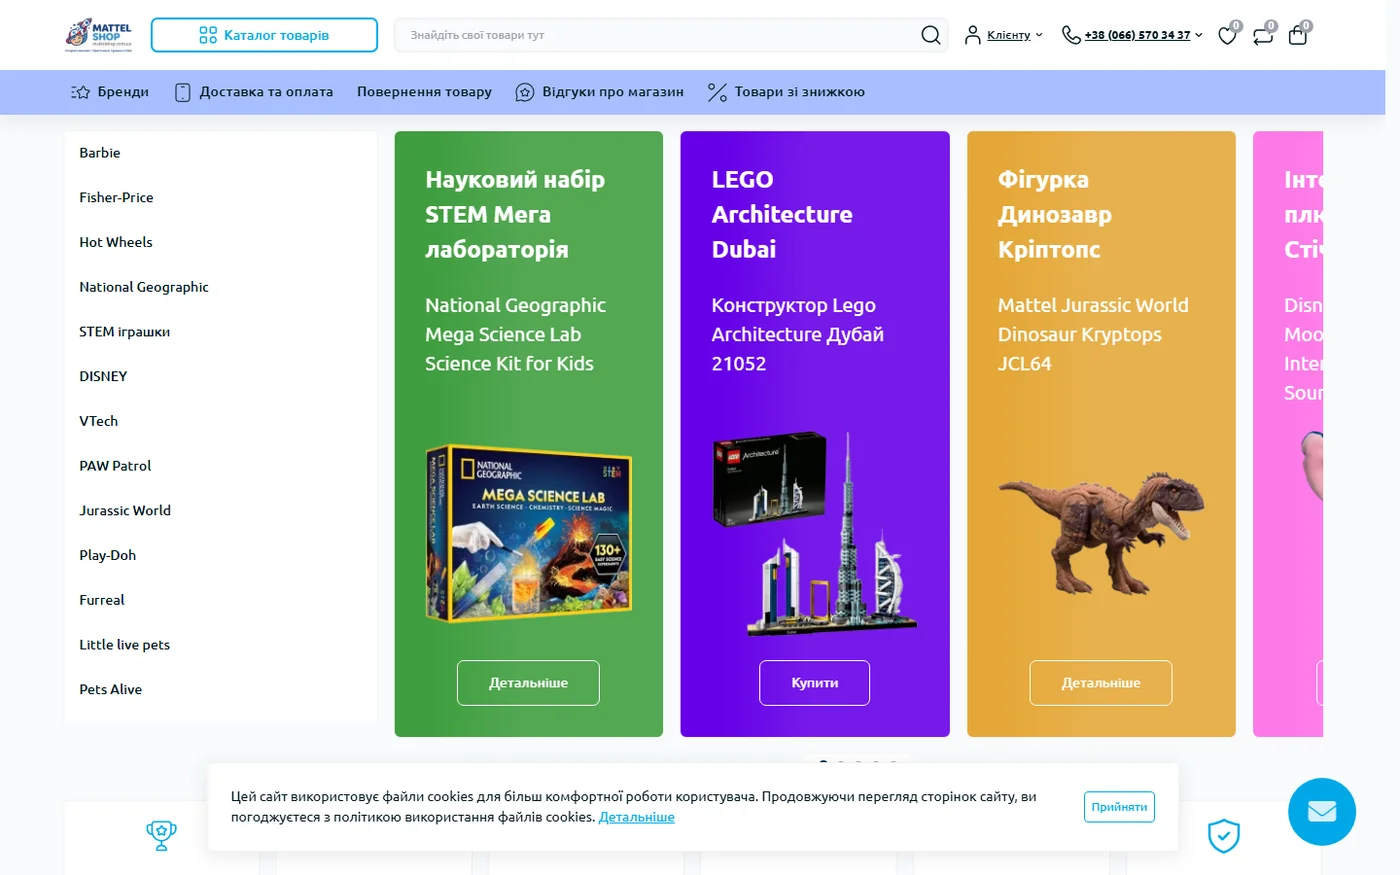The width and height of the screenshot is (1400, 875).
Task: Open Товари зі знижкою discounts
Action: click(x=786, y=92)
